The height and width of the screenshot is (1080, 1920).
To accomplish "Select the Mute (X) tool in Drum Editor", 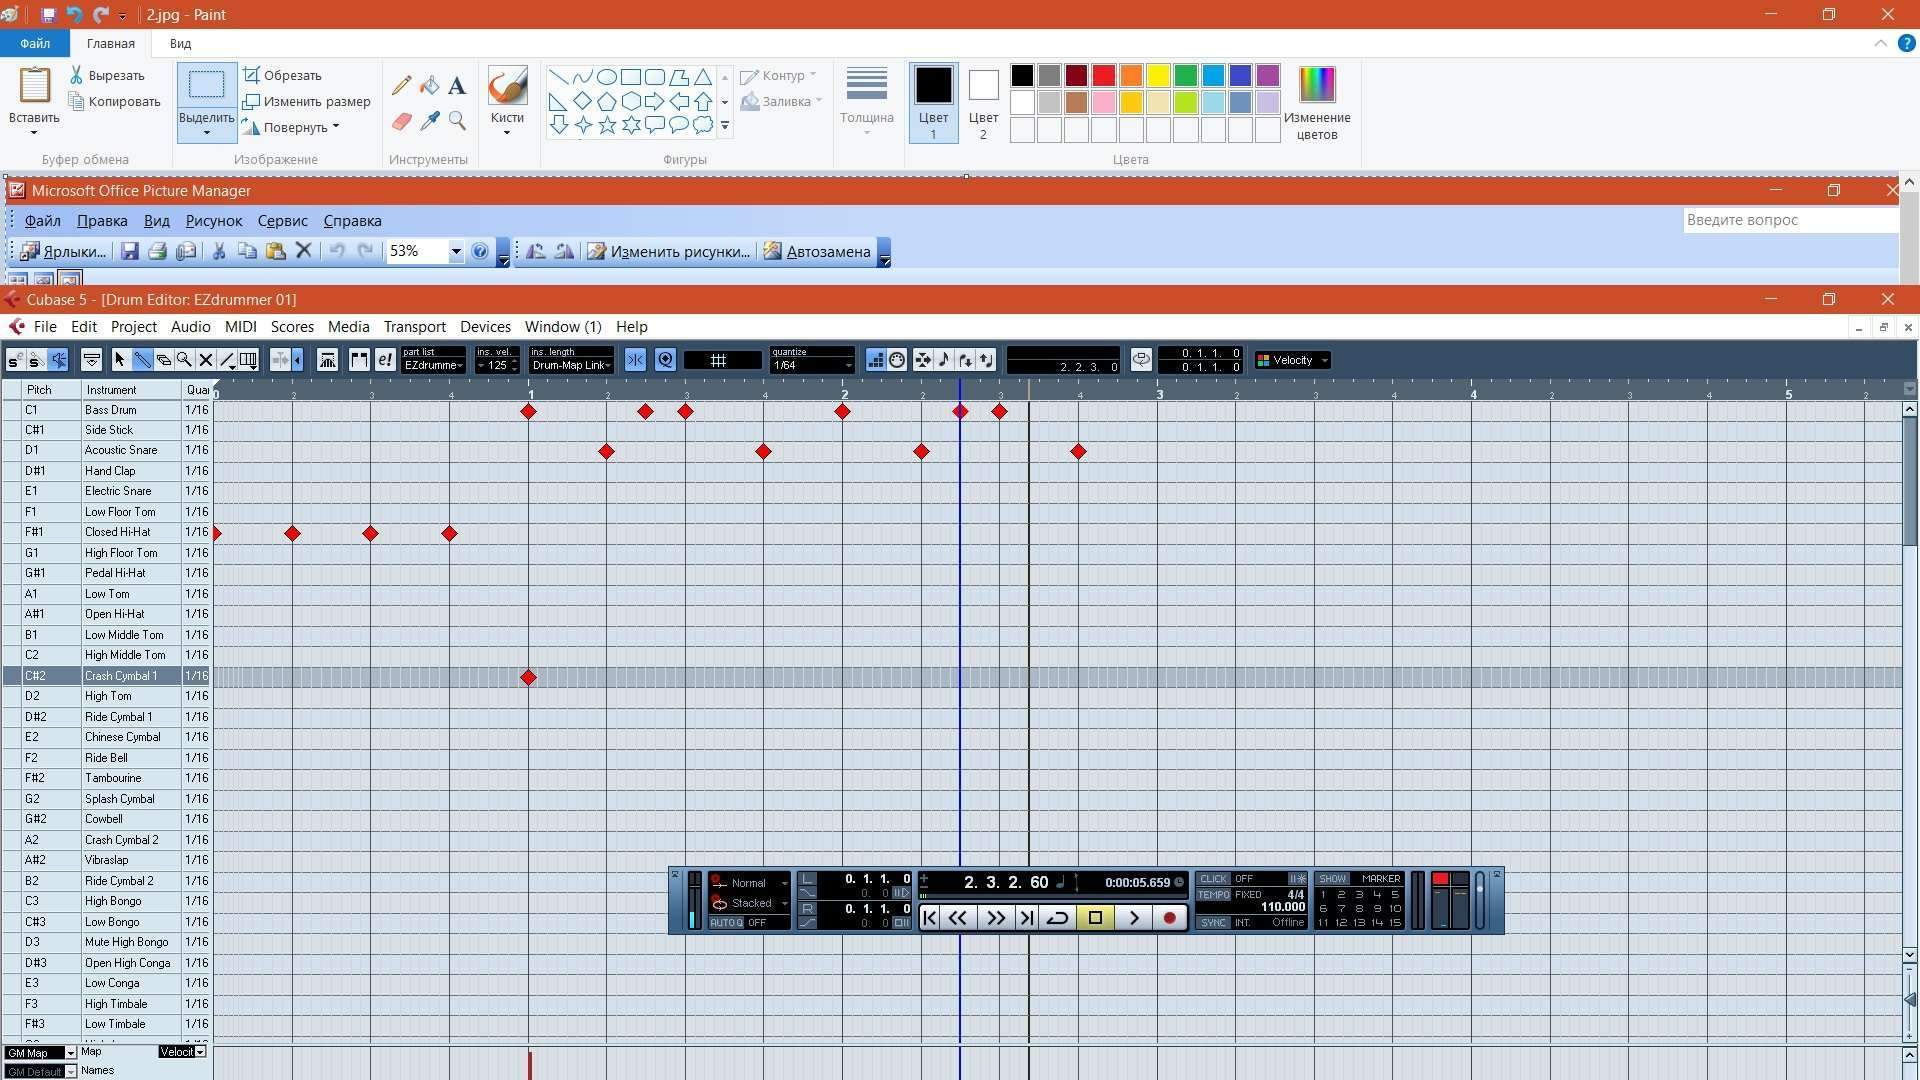I will click(x=206, y=360).
